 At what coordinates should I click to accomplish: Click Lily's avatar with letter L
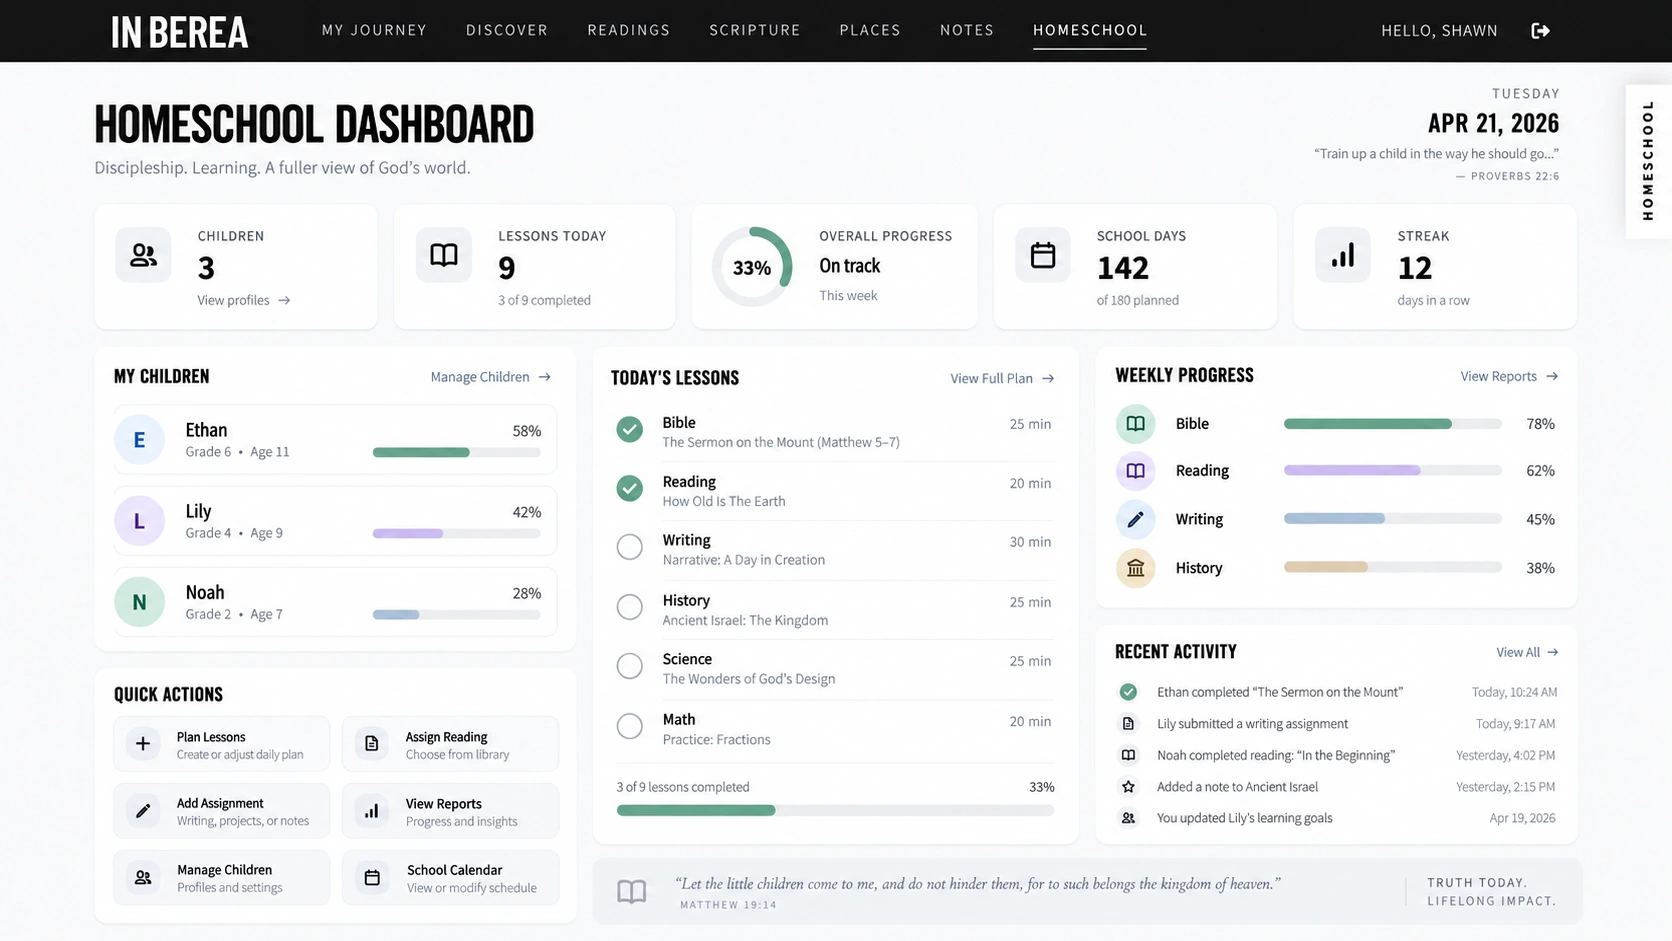click(x=139, y=521)
